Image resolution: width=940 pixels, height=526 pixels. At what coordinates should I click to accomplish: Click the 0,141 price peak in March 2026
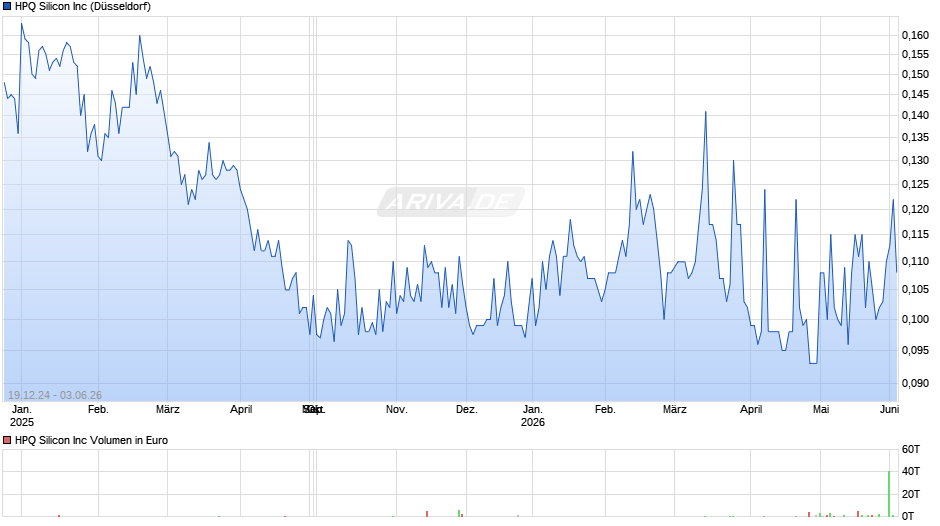click(706, 112)
